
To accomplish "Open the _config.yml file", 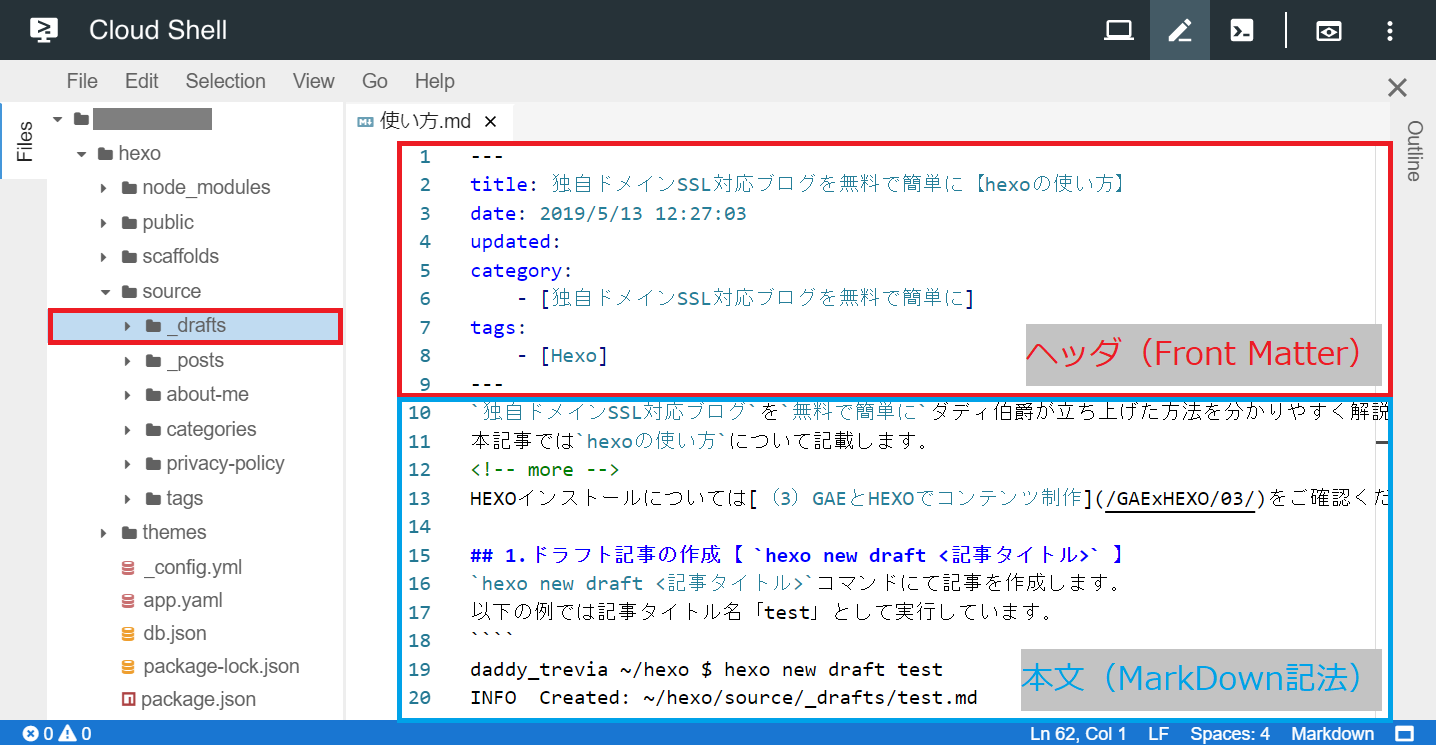I will pos(192,568).
